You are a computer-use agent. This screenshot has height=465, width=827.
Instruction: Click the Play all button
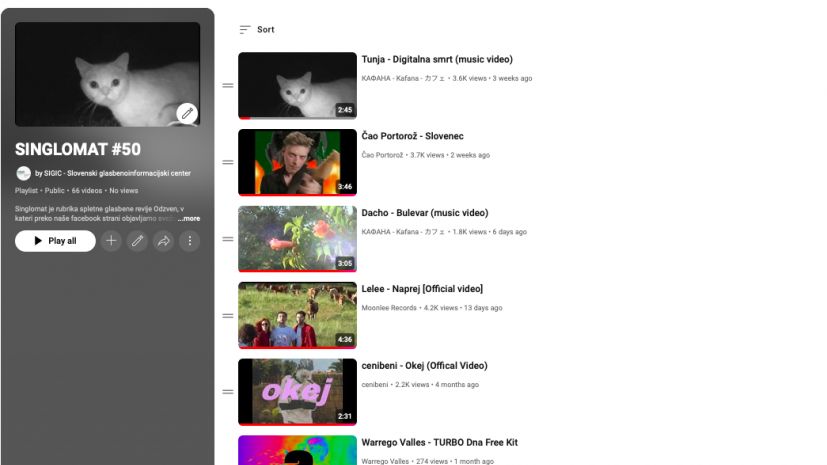coord(55,241)
